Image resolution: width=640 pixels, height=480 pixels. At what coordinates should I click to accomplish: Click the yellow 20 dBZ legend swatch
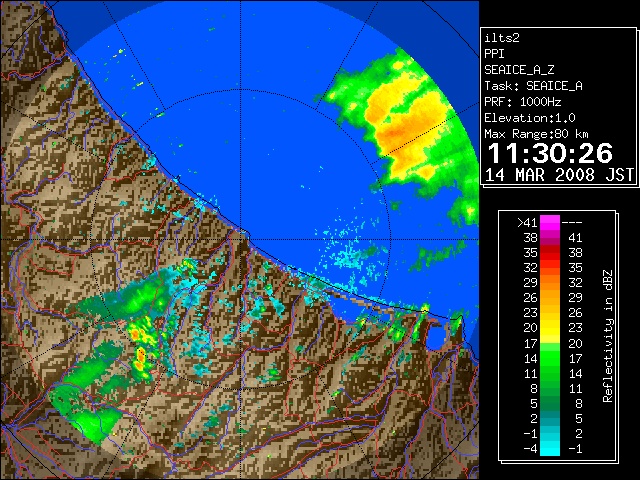point(550,328)
